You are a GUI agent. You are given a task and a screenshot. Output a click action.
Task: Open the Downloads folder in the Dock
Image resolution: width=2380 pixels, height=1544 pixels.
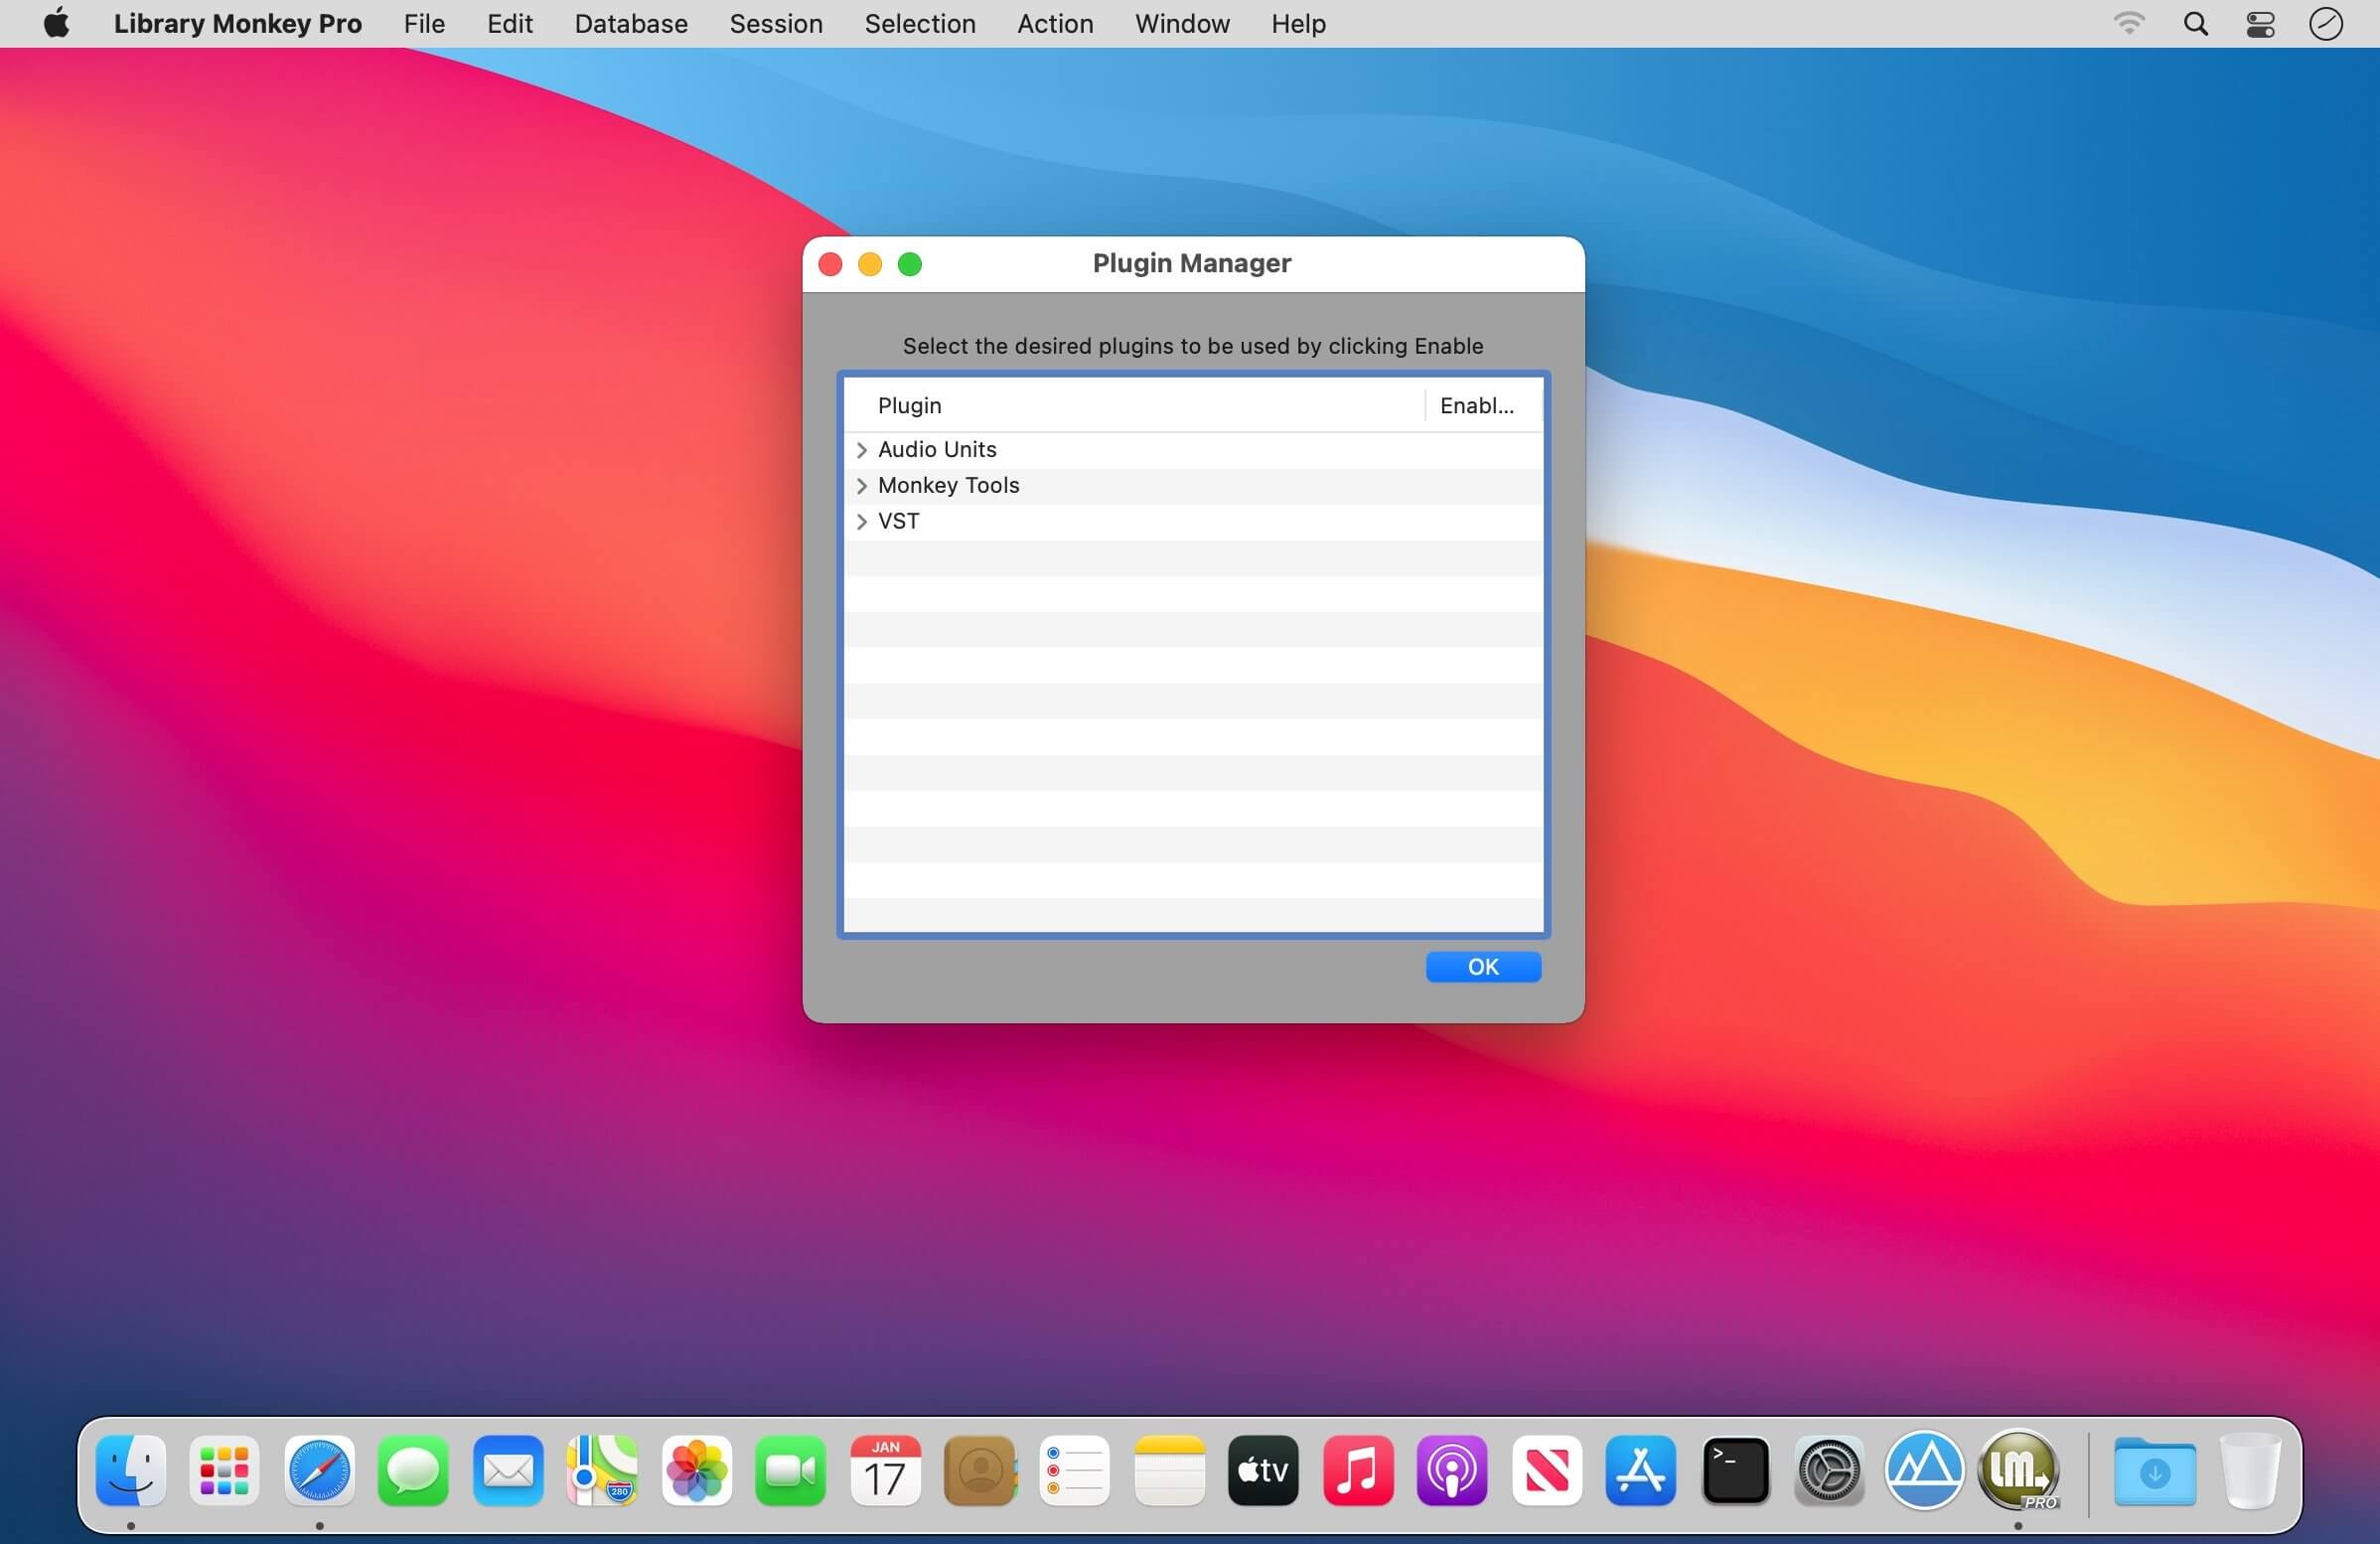pyautogui.click(x=2154, y=1470)
